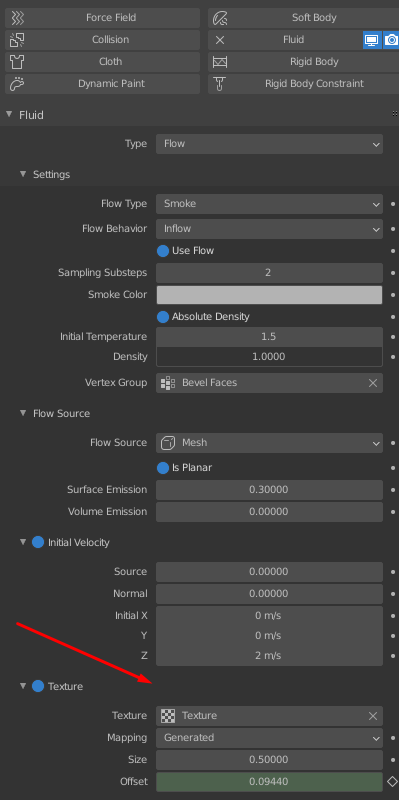Click the Initial Temperature field
This screenshot has height=800, width=399.
(269, 337)
